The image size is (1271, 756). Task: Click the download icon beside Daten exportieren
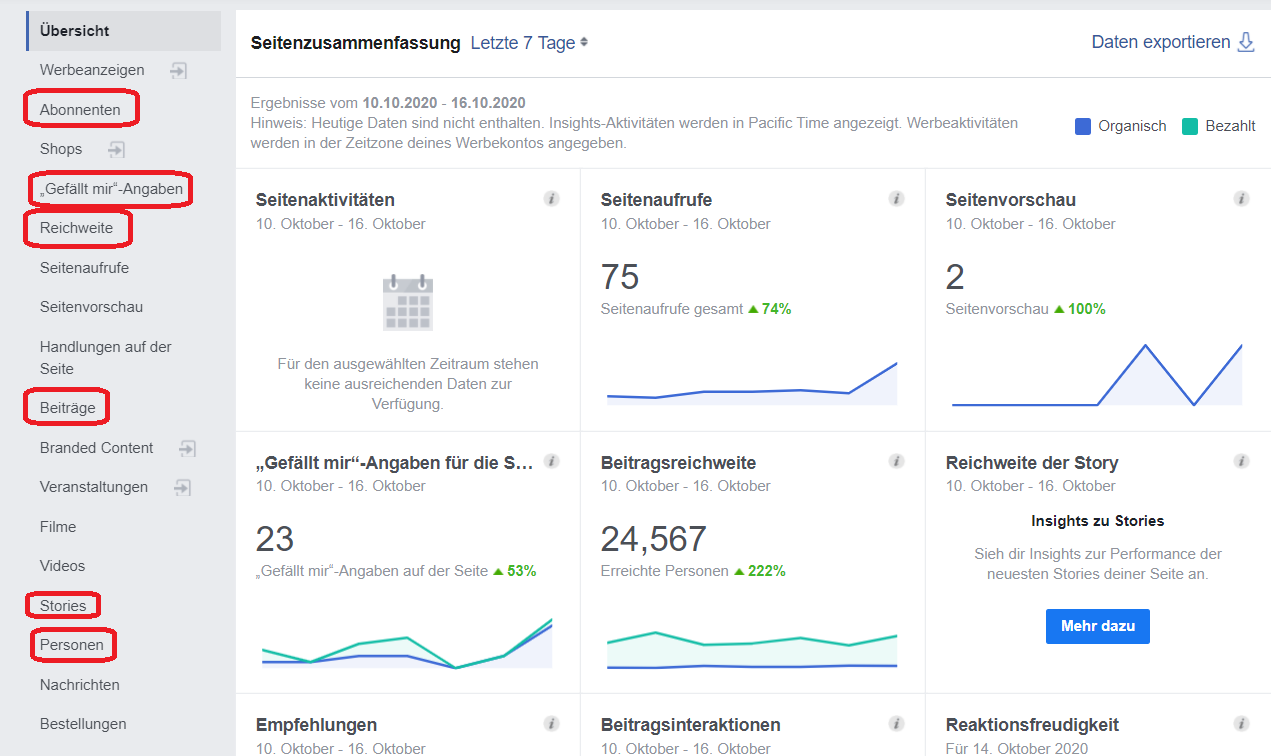tap(1246, 42)
